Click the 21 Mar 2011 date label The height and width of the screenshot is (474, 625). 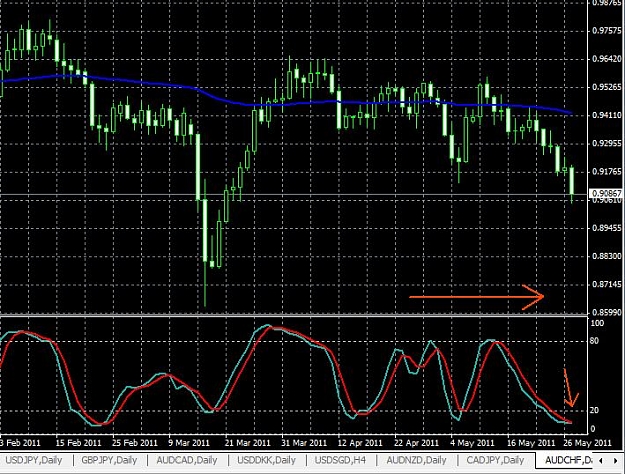click(248, 443)
